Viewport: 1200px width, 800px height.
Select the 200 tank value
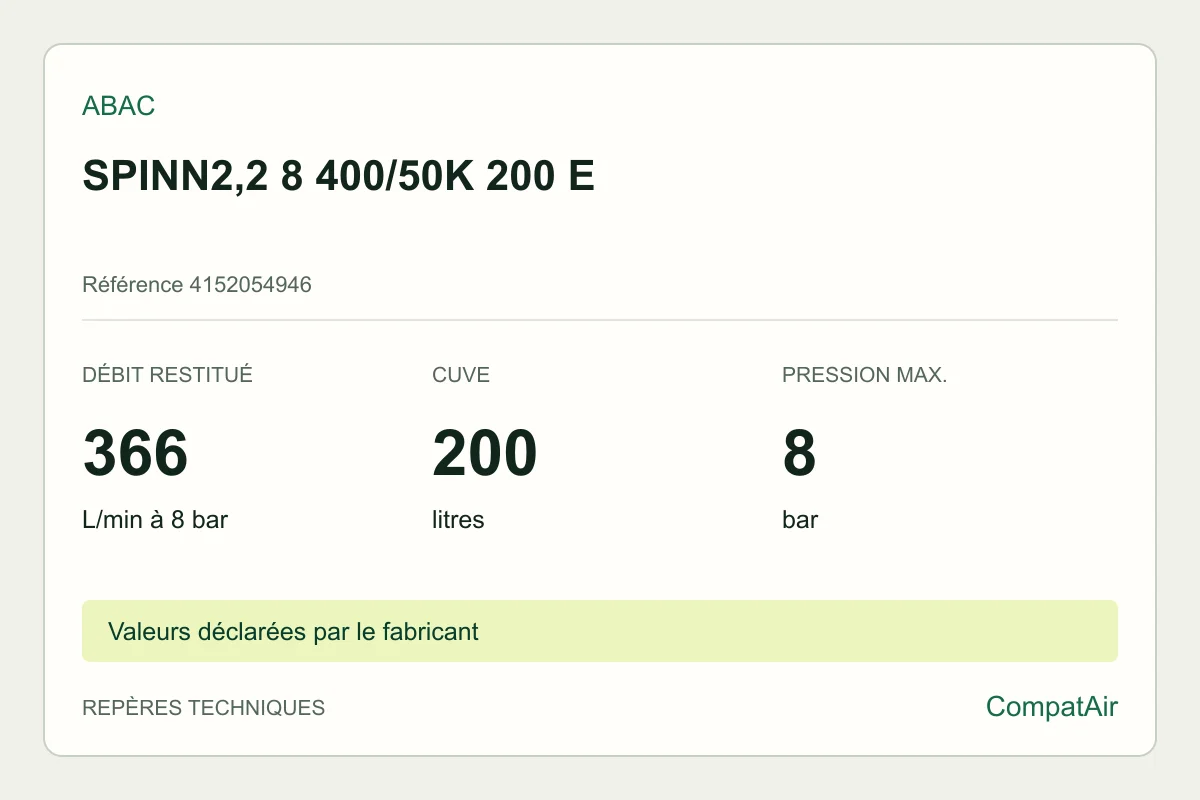point(485,453)
